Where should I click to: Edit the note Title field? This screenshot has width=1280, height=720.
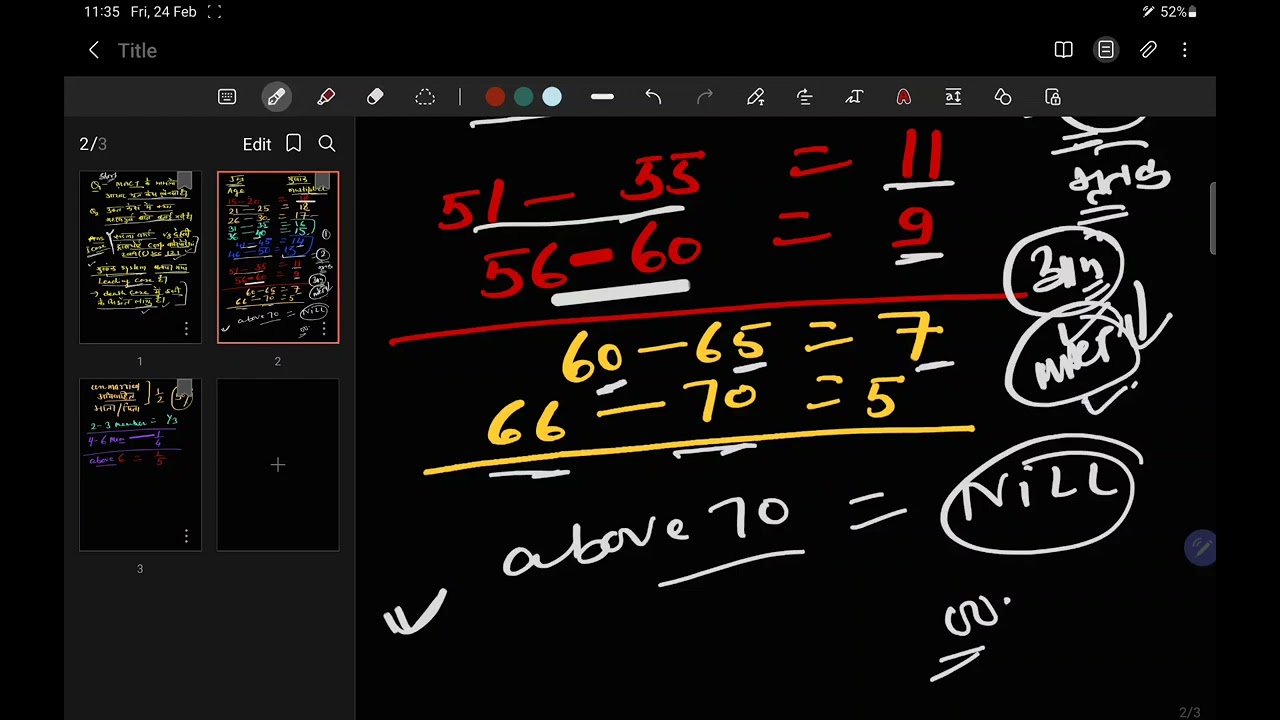[137, 50]
